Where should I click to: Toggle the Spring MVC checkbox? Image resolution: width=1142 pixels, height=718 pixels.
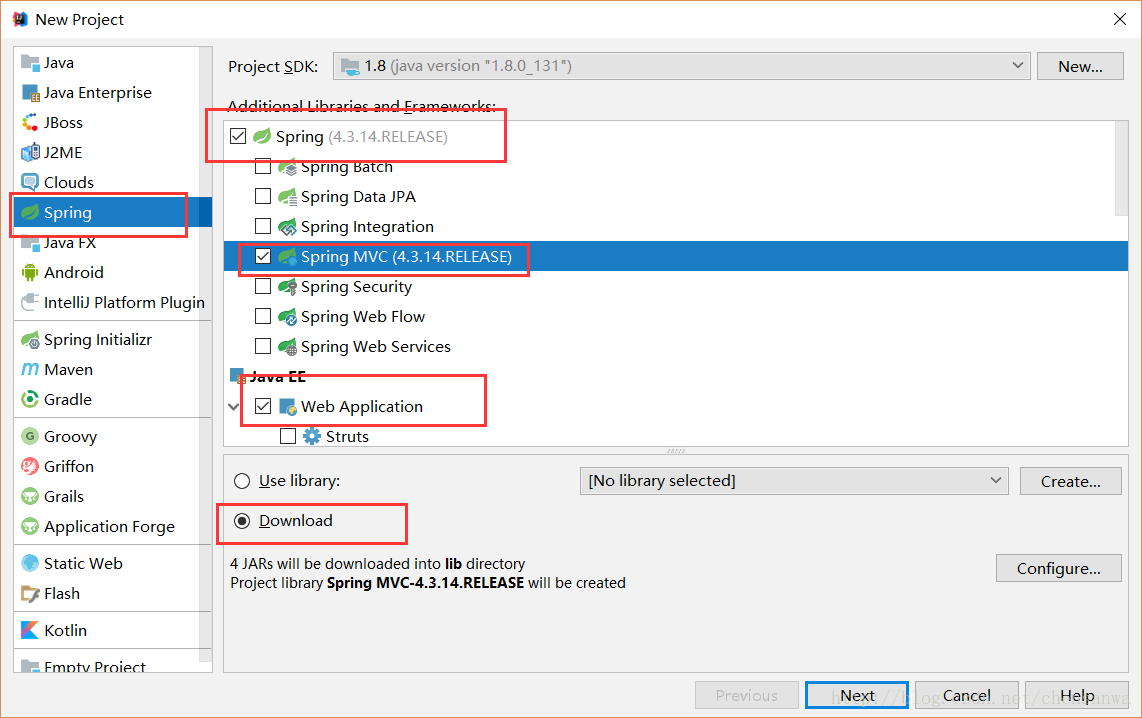263,256
